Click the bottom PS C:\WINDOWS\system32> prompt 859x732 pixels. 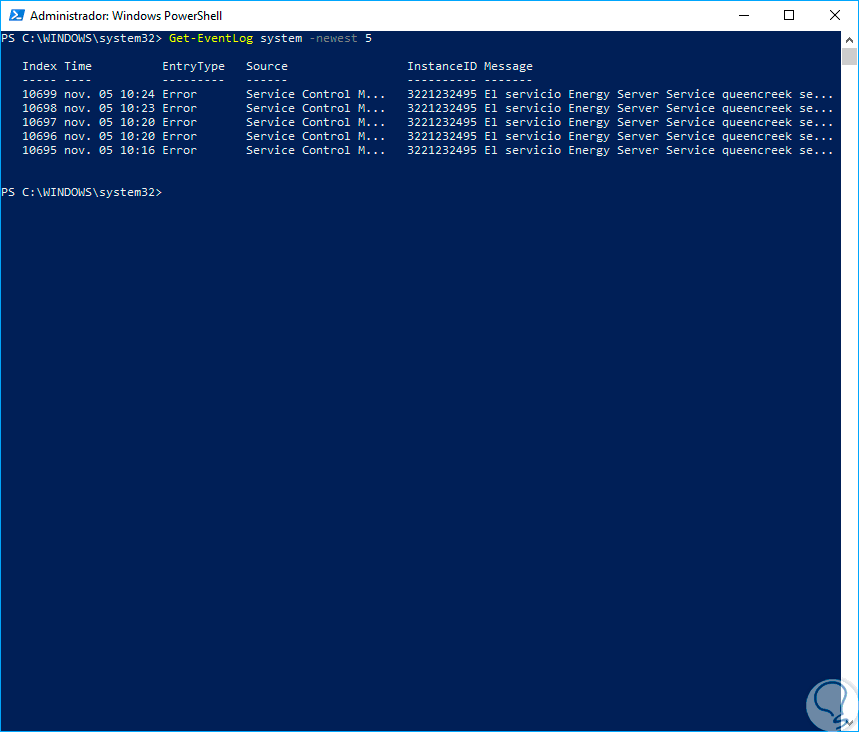click(x=82, y=192)
